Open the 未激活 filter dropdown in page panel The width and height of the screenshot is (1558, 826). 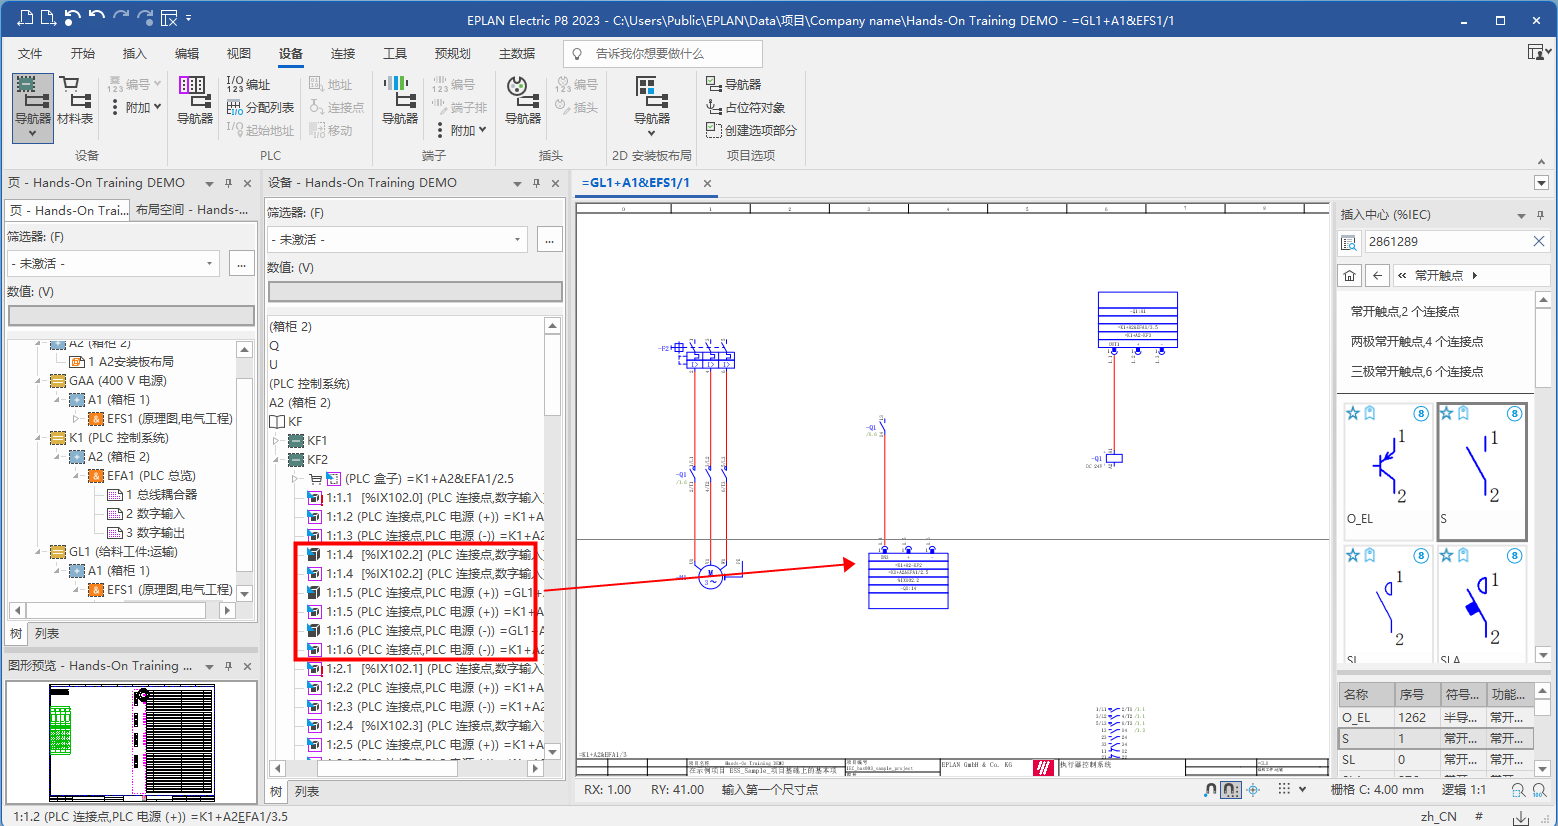(x=209, y=263)
